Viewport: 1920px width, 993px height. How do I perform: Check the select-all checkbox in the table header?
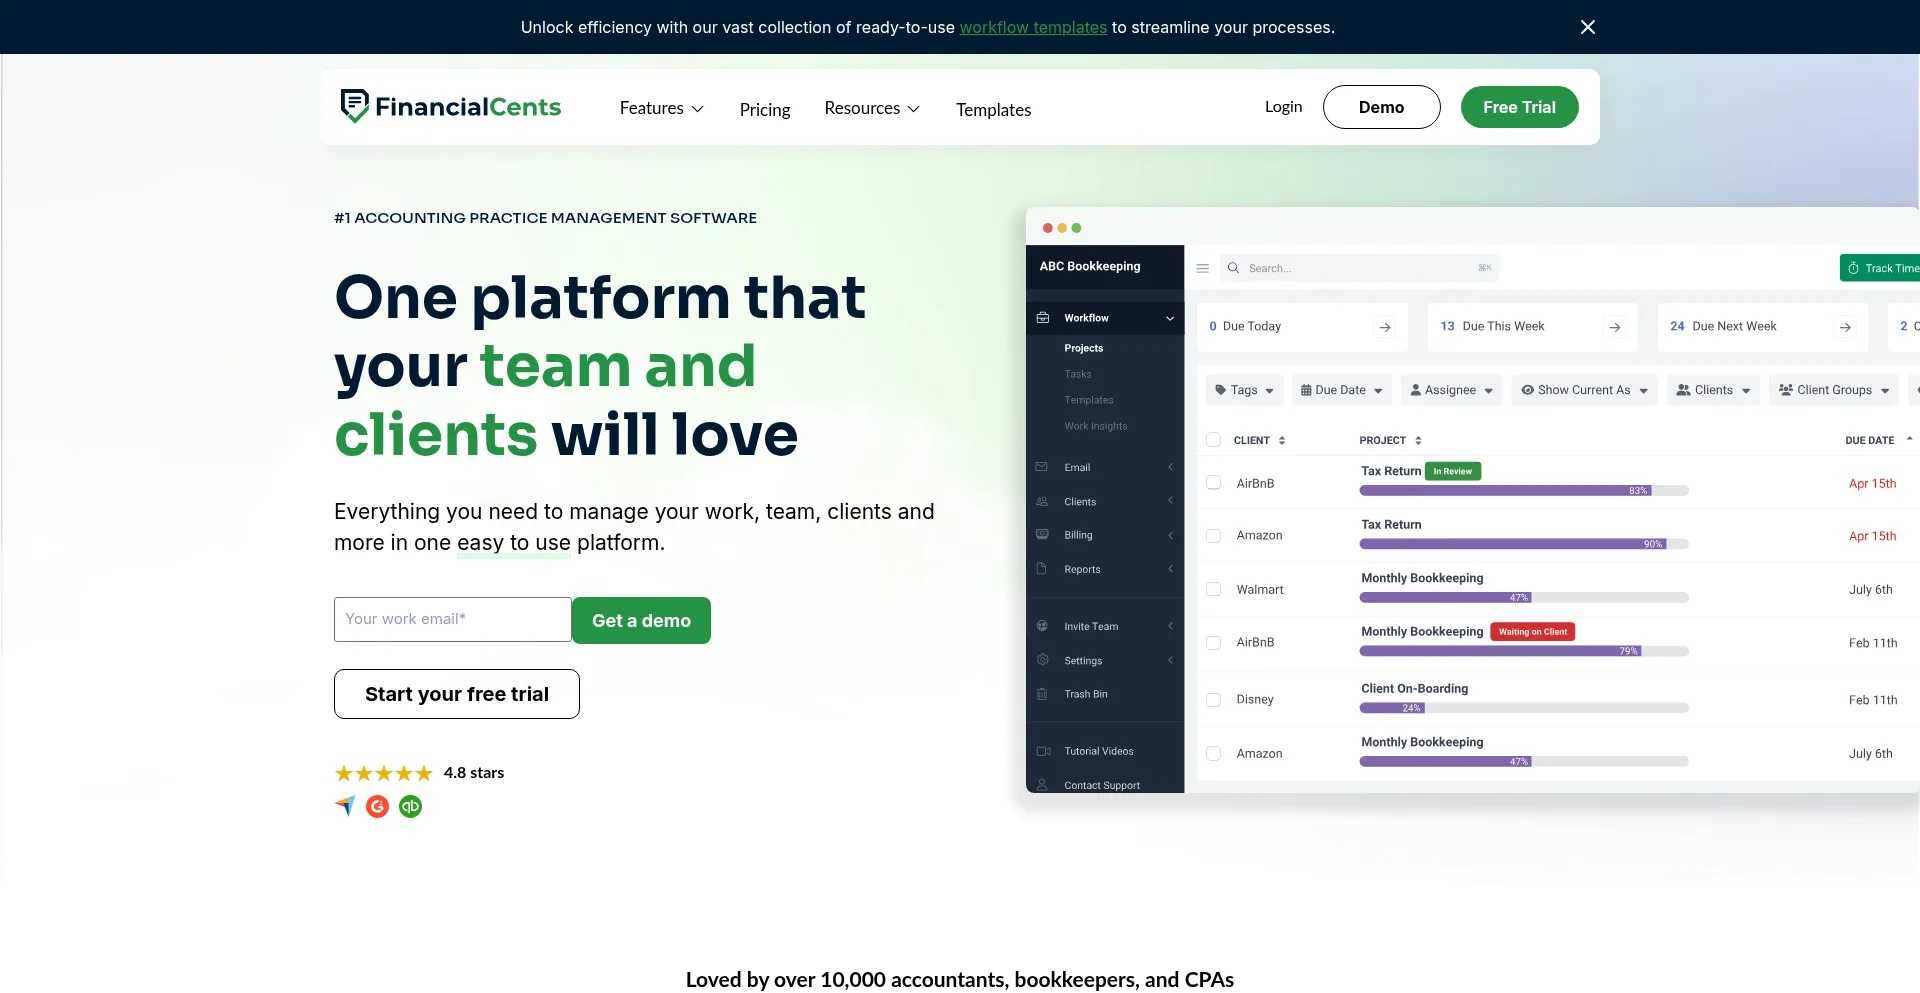click(x=1214, y=440)
